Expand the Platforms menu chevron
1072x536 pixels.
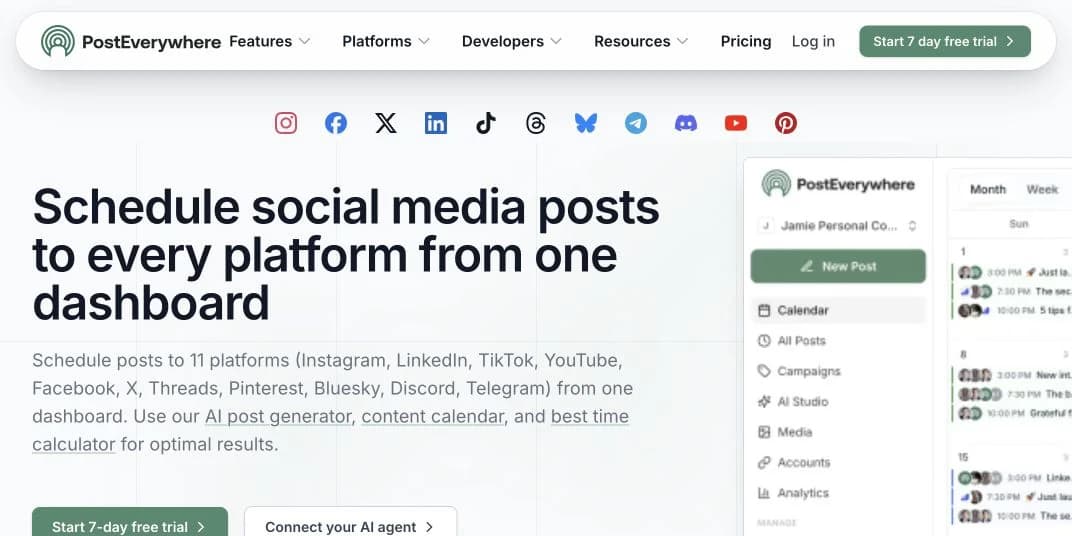tap(424, 41)
